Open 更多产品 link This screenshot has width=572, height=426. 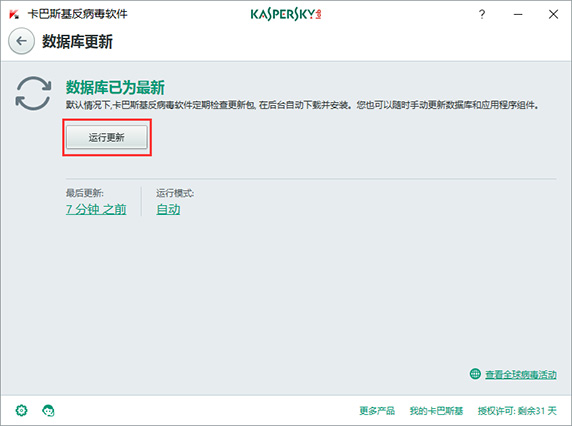377,411
